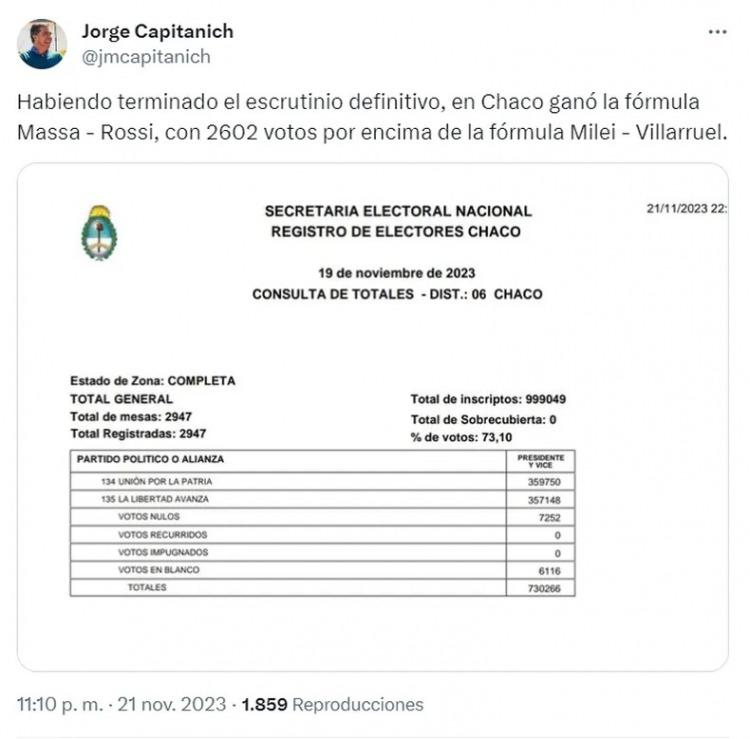Click the Totales value 730266
Viewport: 750px width, 739px height.
[x=544, y=588]
